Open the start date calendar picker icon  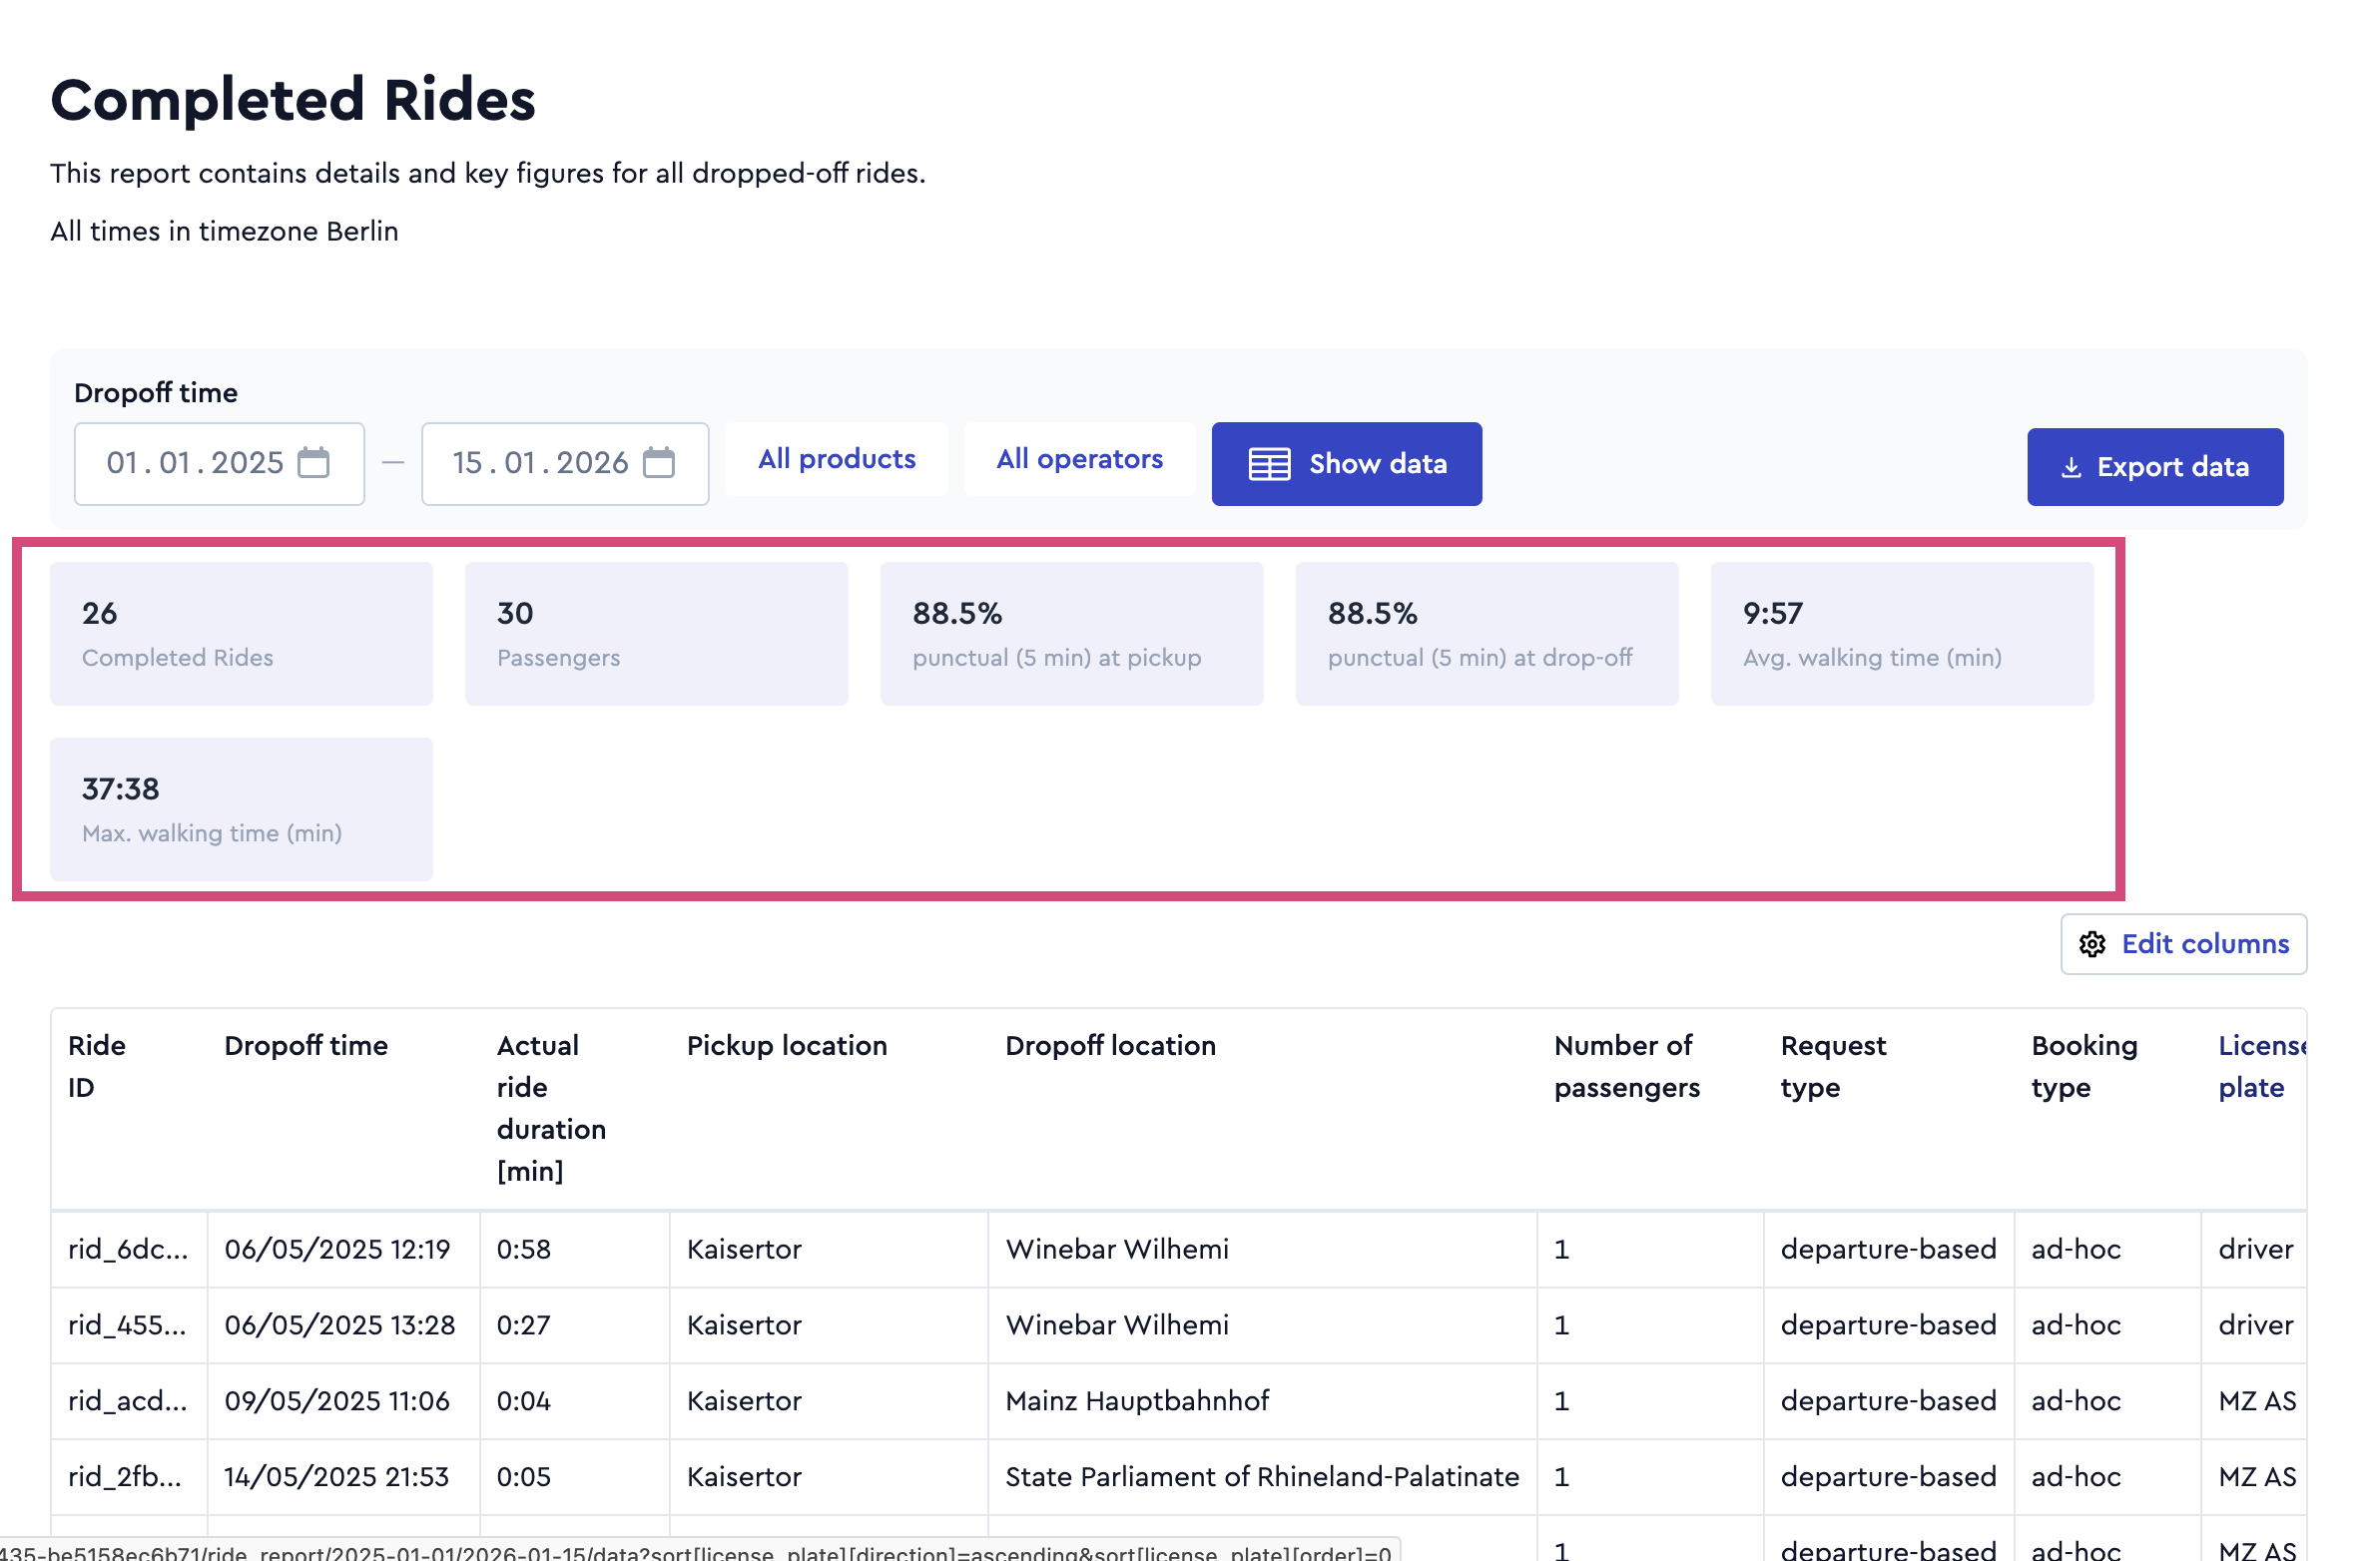(x=314, y=463)
